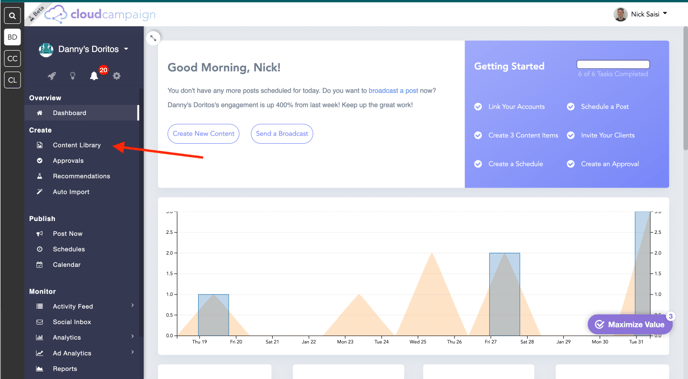Click the cloudcampaign logo

click(x=100, y=14)
